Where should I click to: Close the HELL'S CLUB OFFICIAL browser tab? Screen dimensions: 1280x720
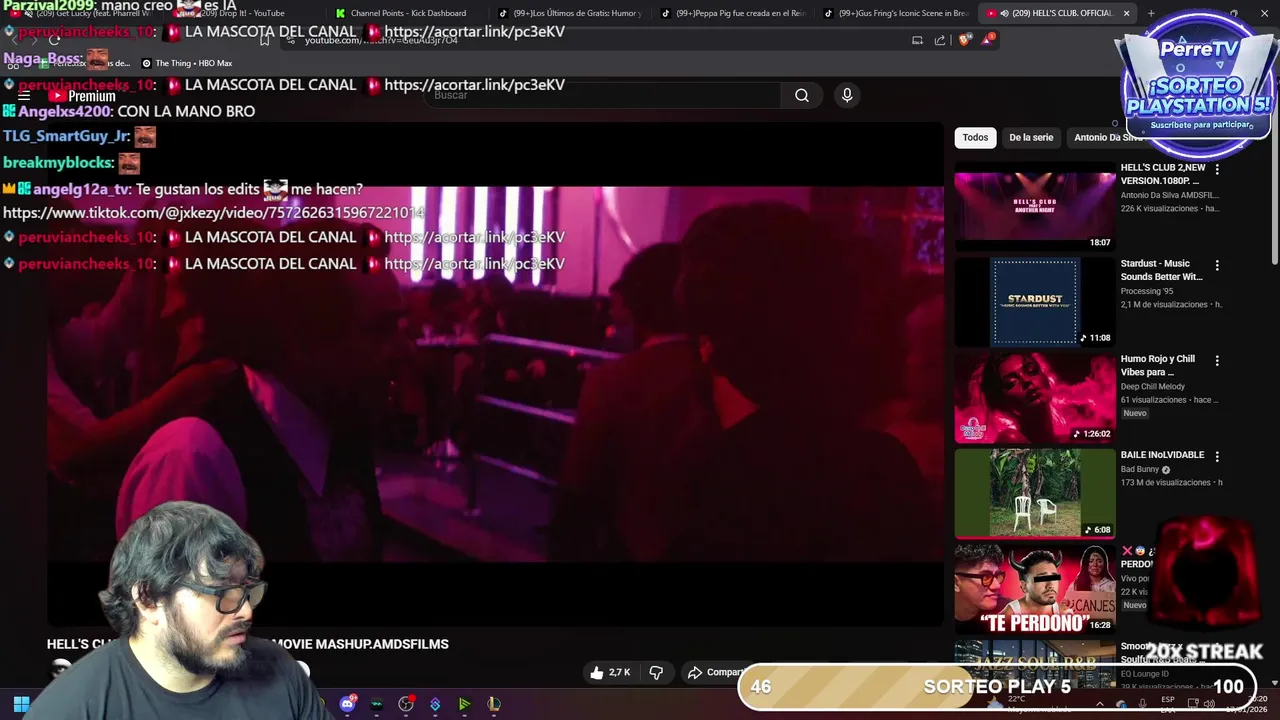click(x=1126, y=13)
